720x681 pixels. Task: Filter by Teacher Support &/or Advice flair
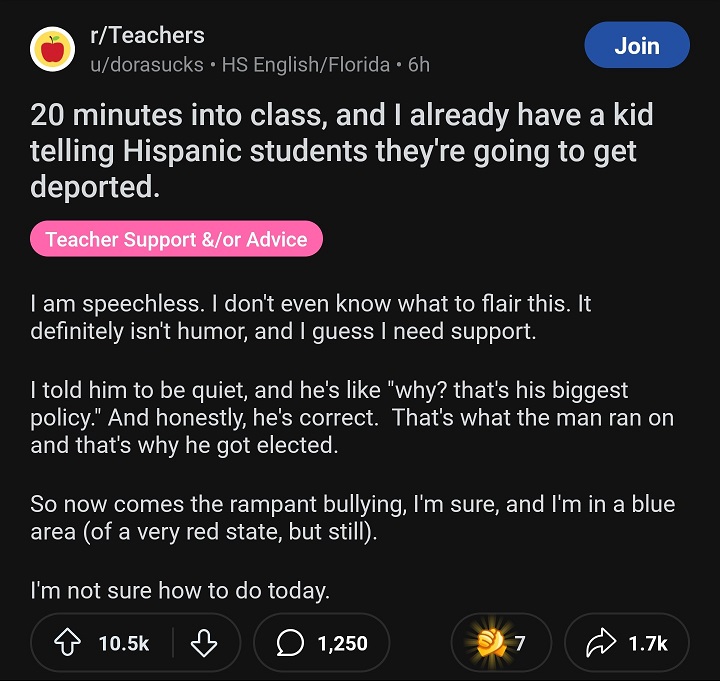(176, 239)
